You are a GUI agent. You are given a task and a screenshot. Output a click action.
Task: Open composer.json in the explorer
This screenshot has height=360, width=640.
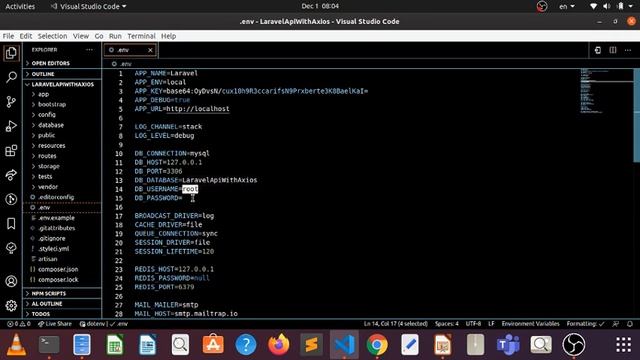pyautogui.click(x=62, y=269)
